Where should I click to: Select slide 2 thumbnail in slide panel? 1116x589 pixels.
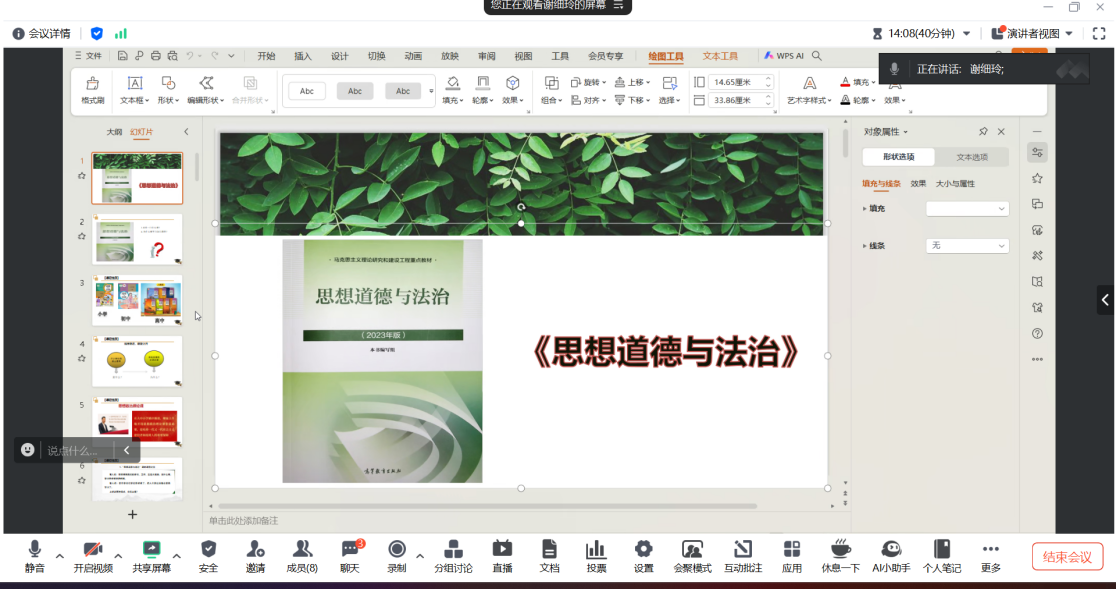coord(138,240)
